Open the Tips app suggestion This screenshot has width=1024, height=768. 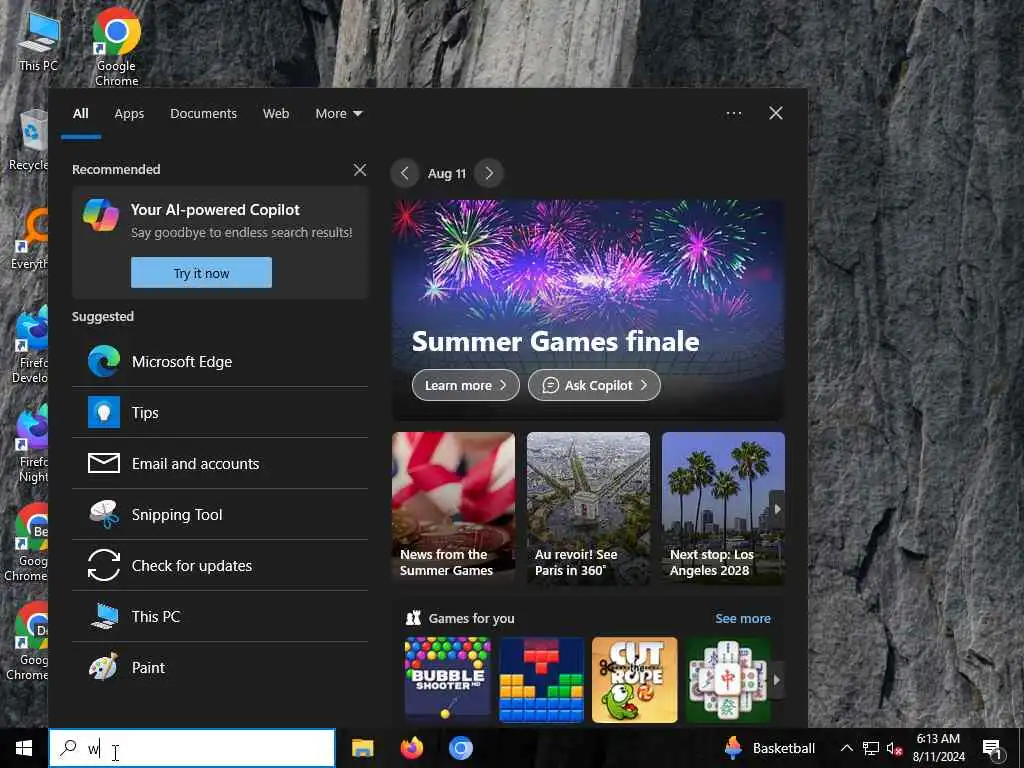pos(220,413)
